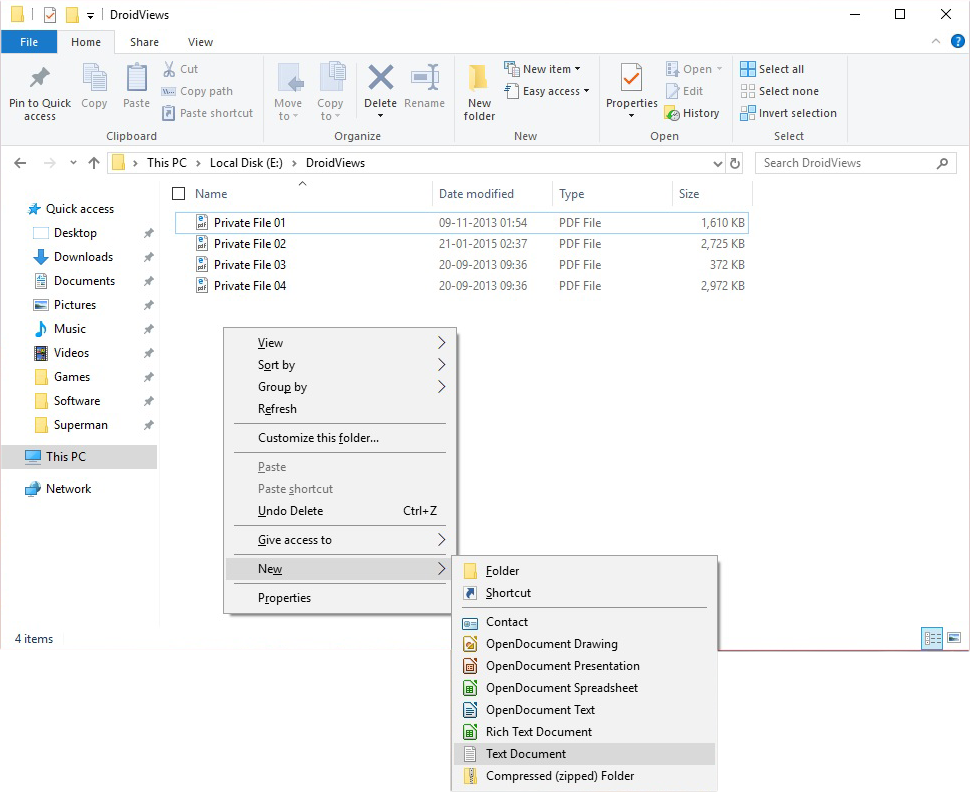
Task: Open Videos folder in sidebar
Action: click(71, 353)
